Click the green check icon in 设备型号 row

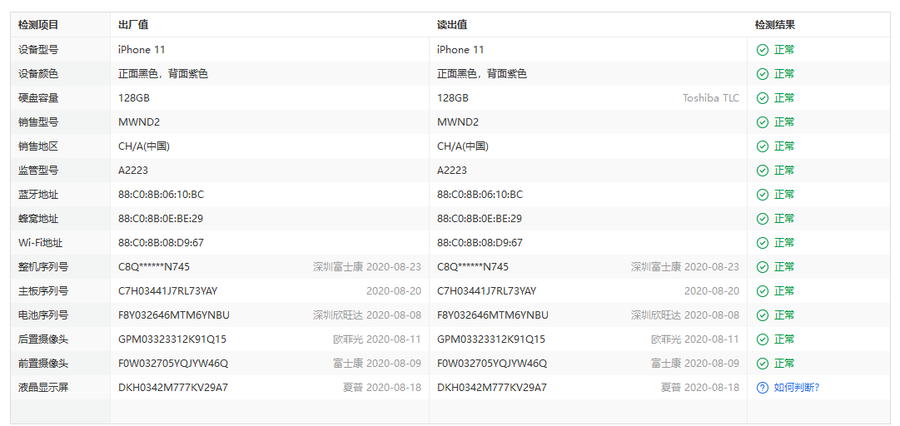(x=762, y=50)
